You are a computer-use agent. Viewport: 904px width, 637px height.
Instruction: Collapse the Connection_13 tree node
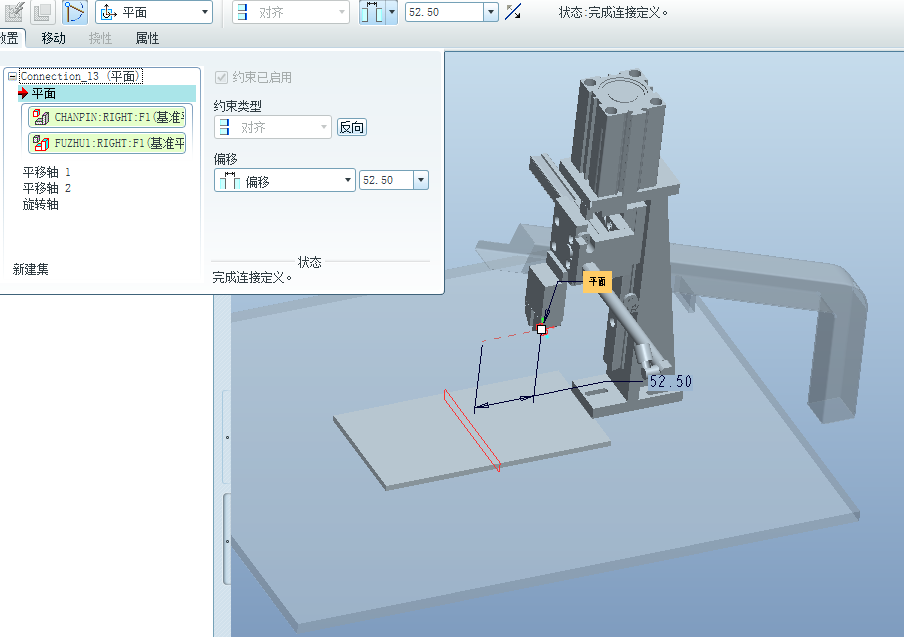click(12, 76)
